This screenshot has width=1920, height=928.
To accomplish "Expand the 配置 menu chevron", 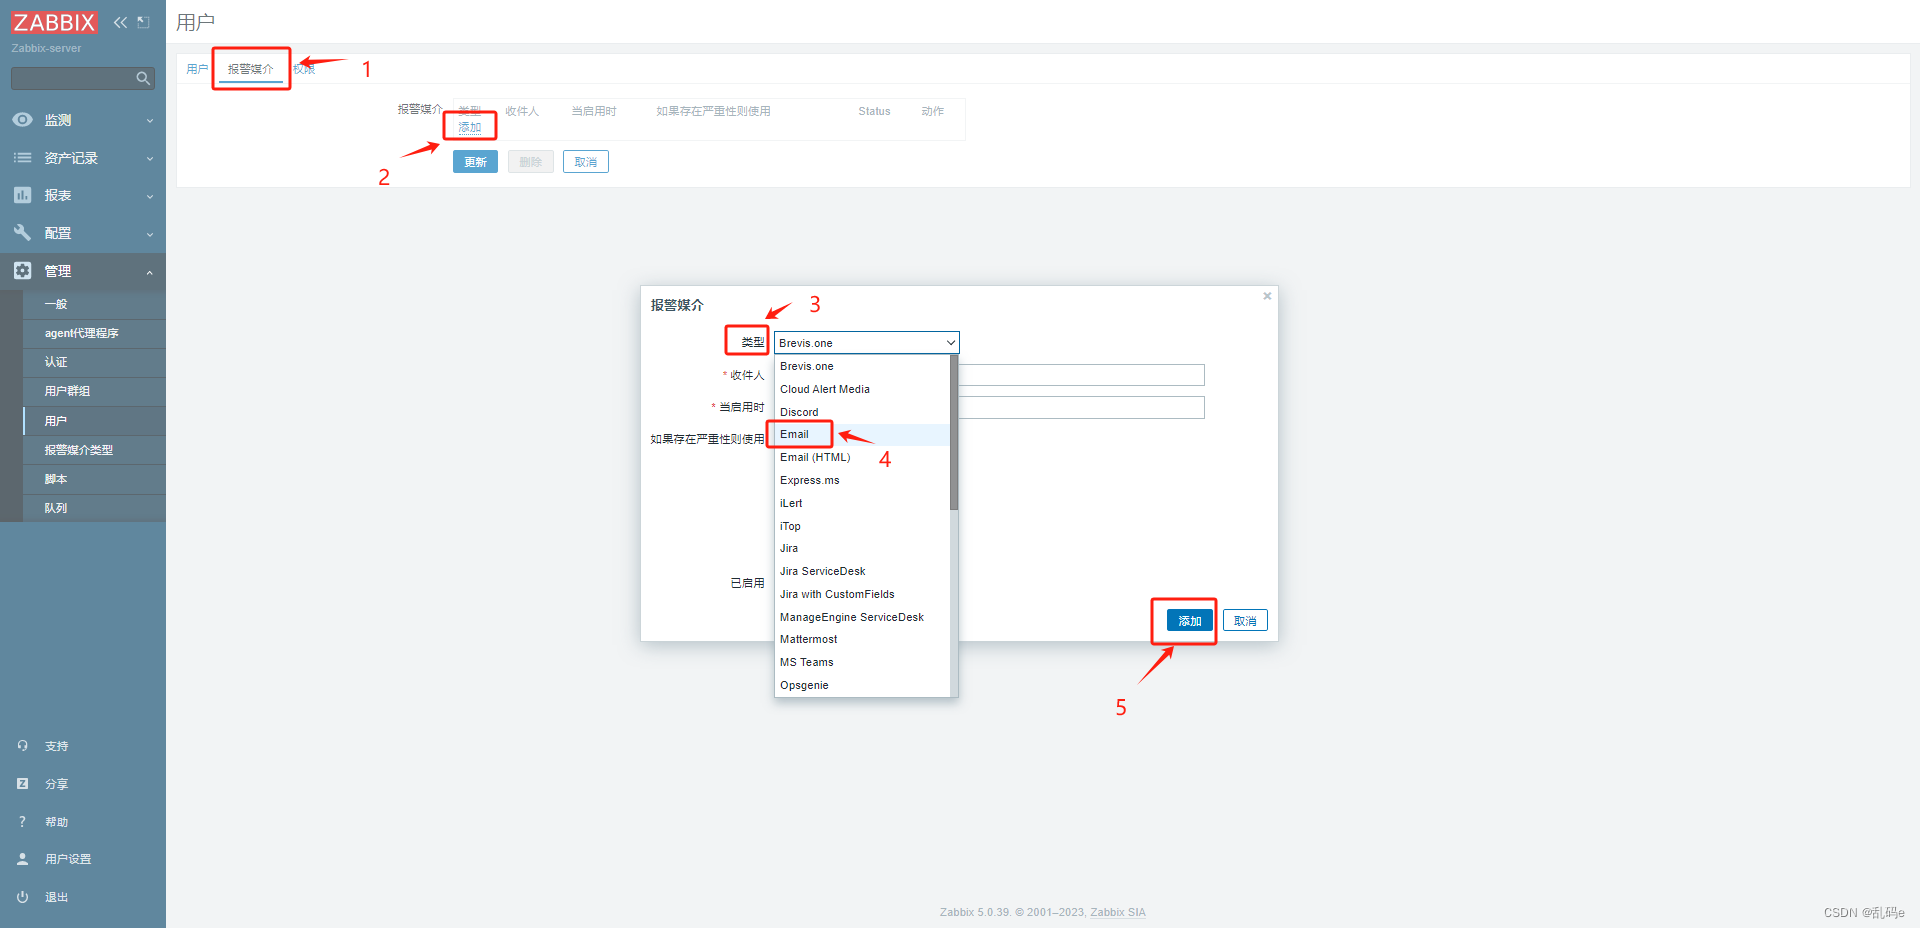I will 150,234.
